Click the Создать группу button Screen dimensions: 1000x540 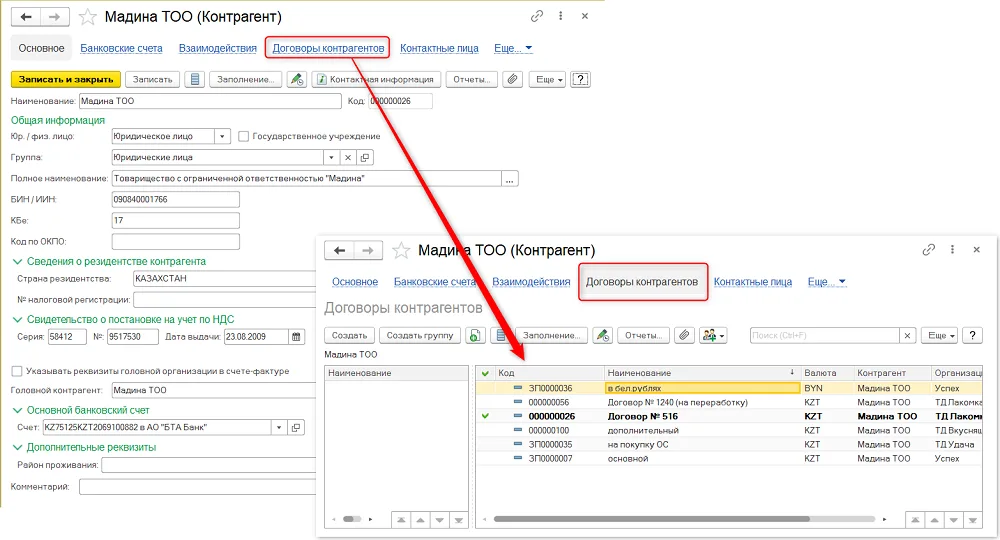[420, 335]
